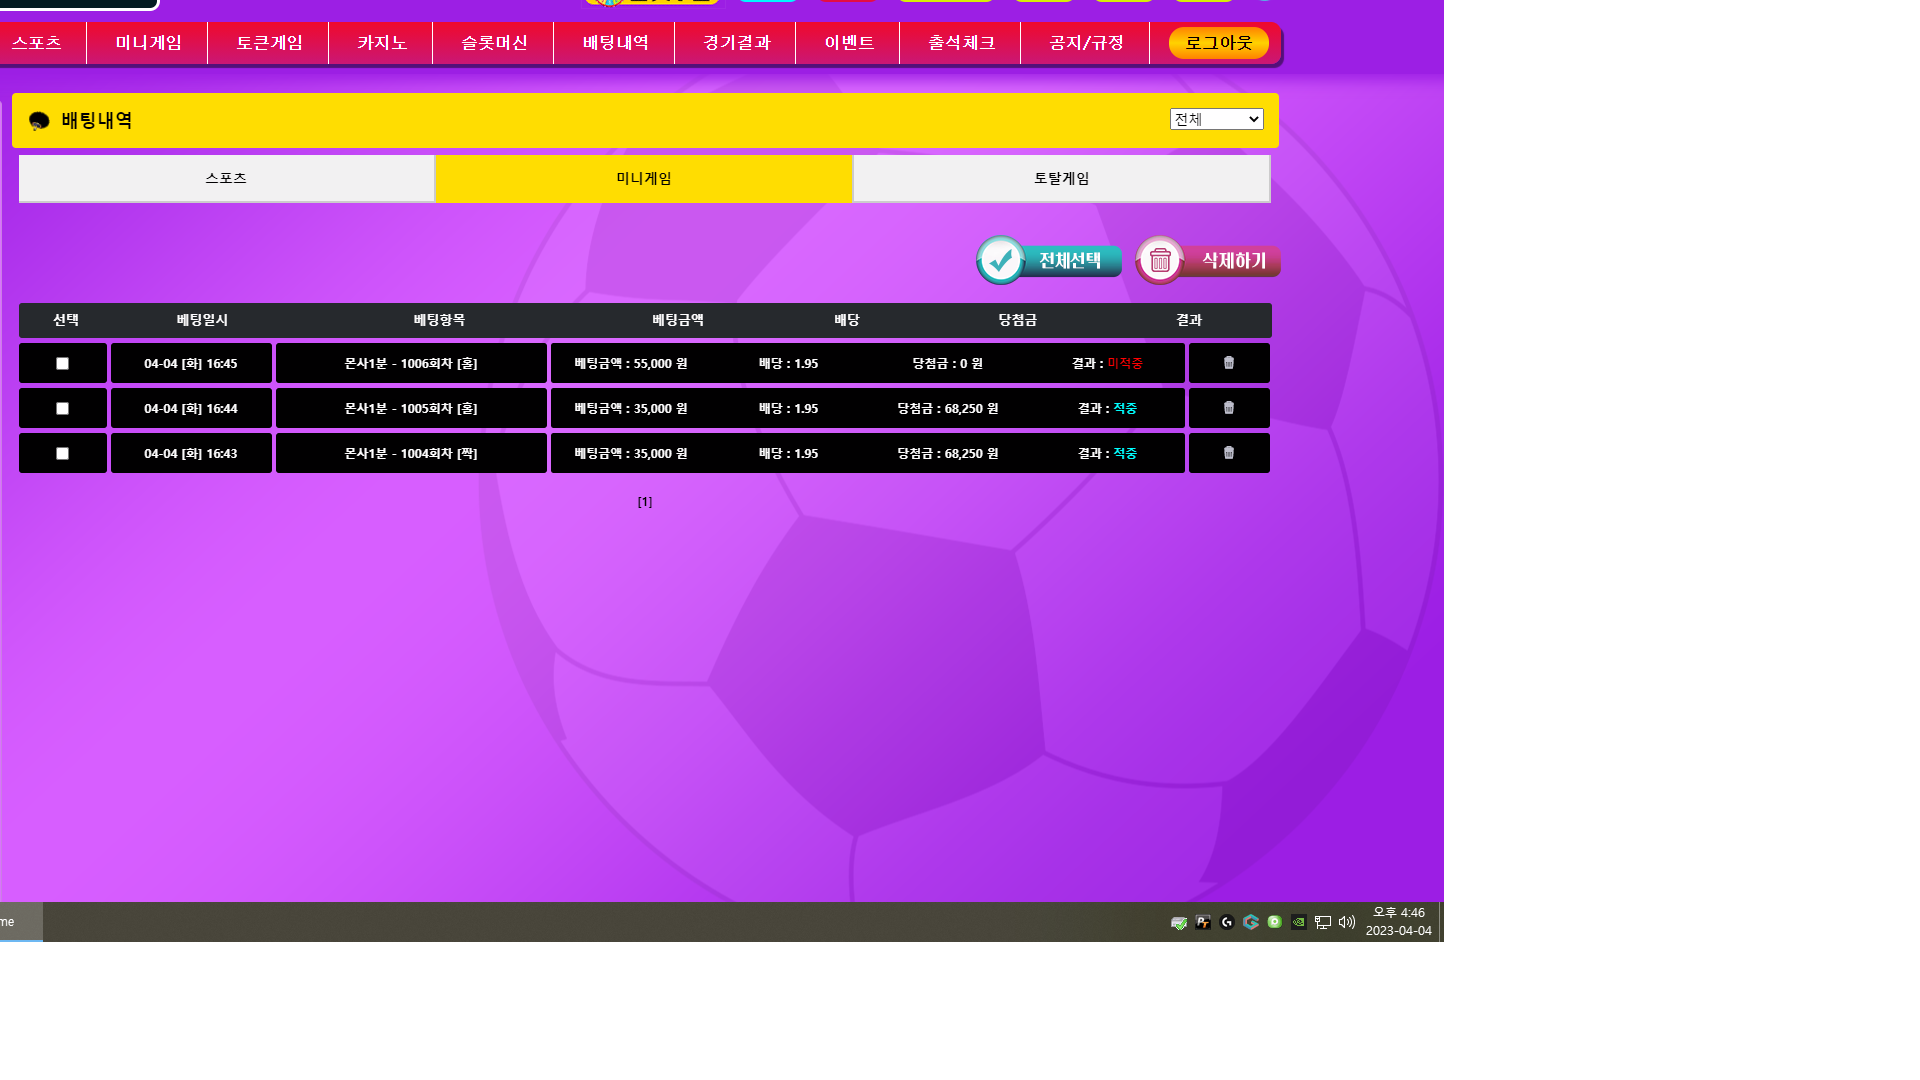Click the trash icon on the 1006회차 row
This screenshot has width=1920, height=1080.
click(x=1229, y=363)
